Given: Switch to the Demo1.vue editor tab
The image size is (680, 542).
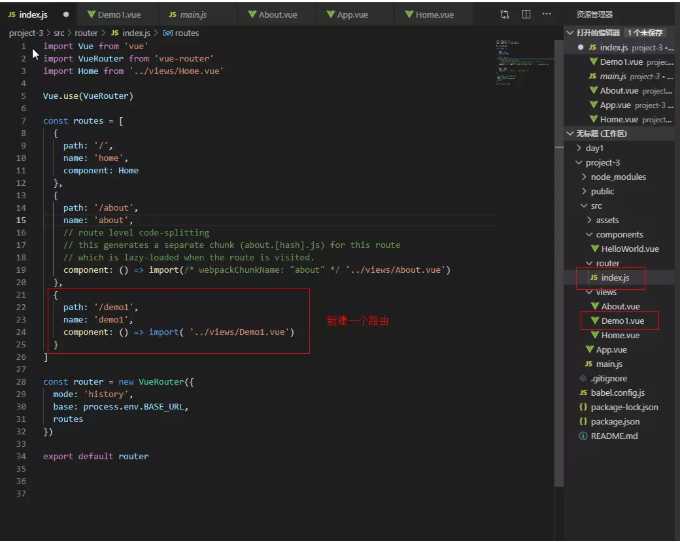Looking at the screenshot, I should 114,15.
